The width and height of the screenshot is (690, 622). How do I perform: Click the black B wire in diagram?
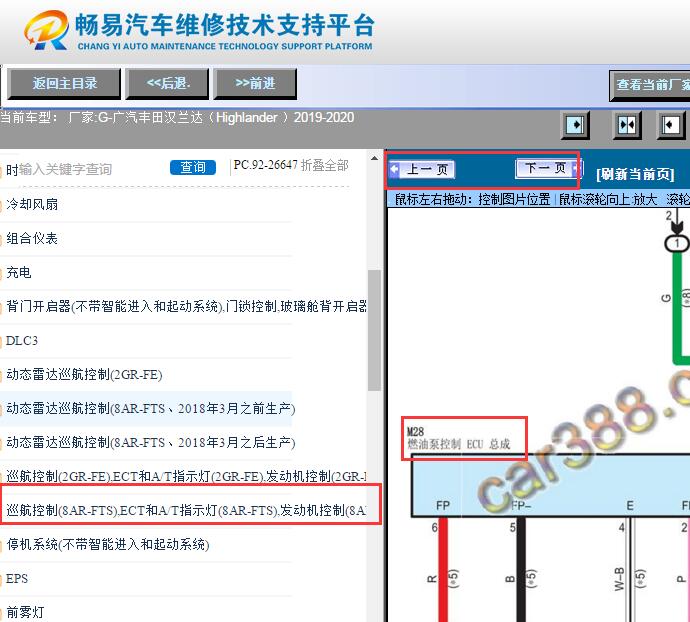point(521,570)
